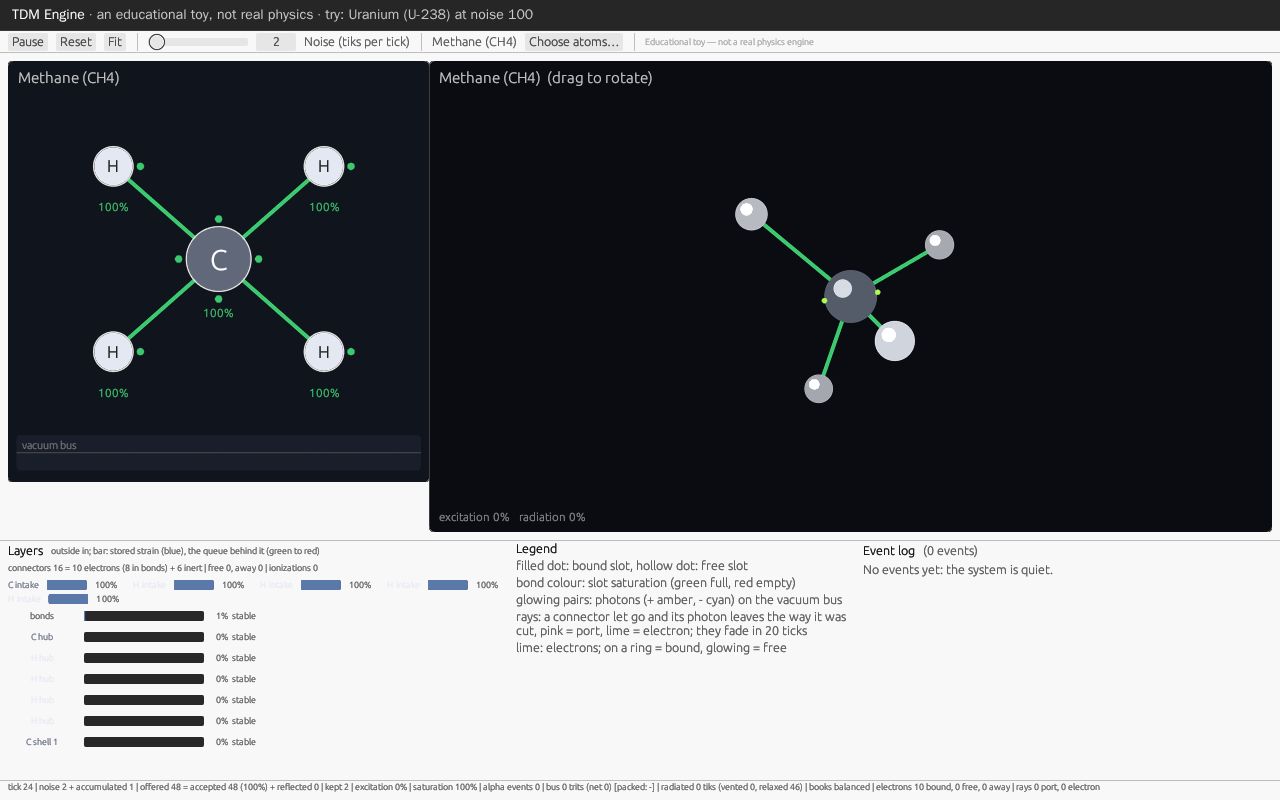Click the 2D panel title 'Methane (CH4)'
1280x800 pixels.
click(x=68, y=78)
